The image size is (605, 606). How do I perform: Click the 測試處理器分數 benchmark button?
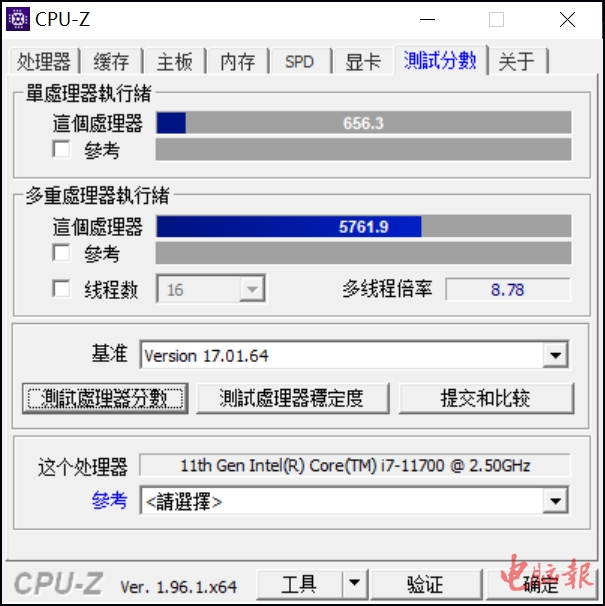pos(105,398)
